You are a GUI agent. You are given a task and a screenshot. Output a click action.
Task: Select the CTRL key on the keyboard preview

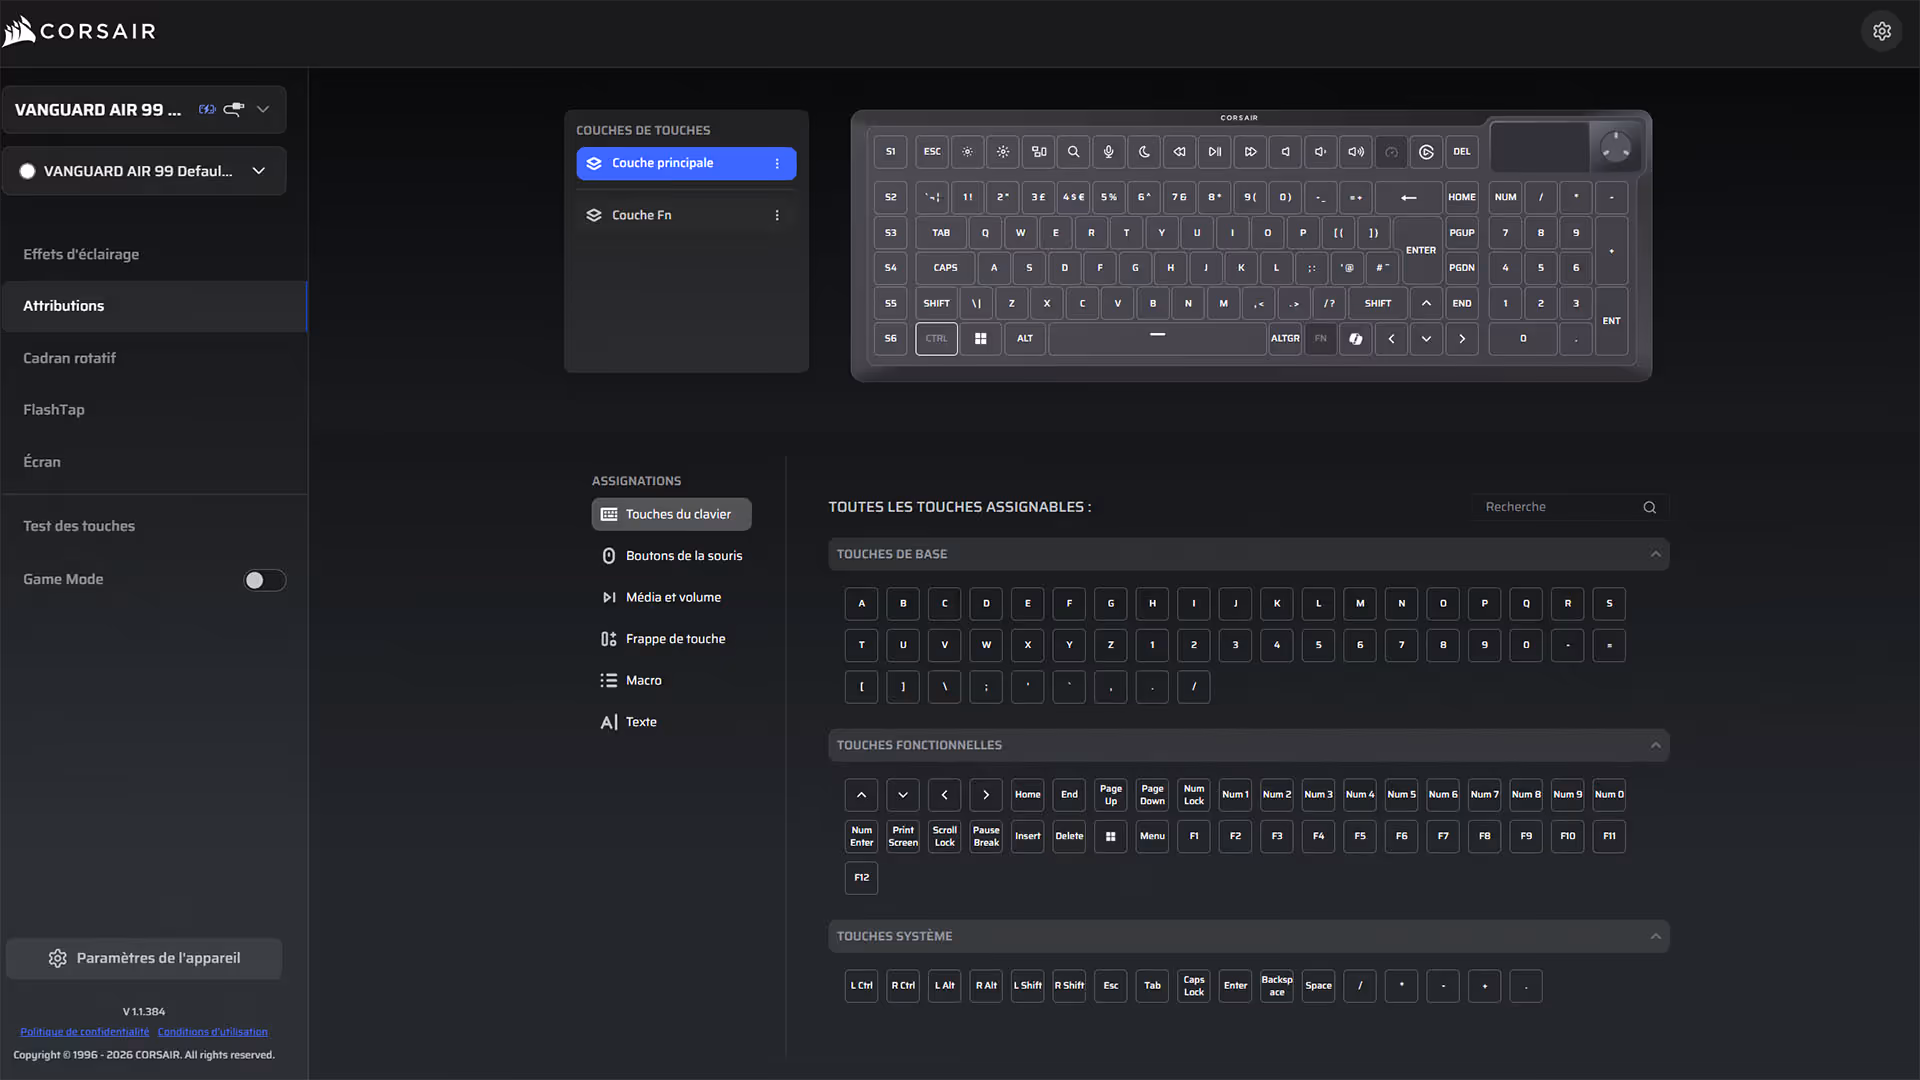936,339
